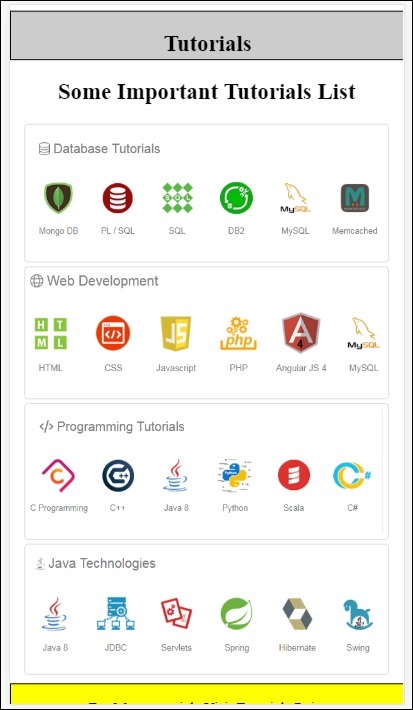Open the orange CSS icon
Image resolution: width=413 pixels, height=710 pixels.
pyautogui.click(x=113, y=334)
